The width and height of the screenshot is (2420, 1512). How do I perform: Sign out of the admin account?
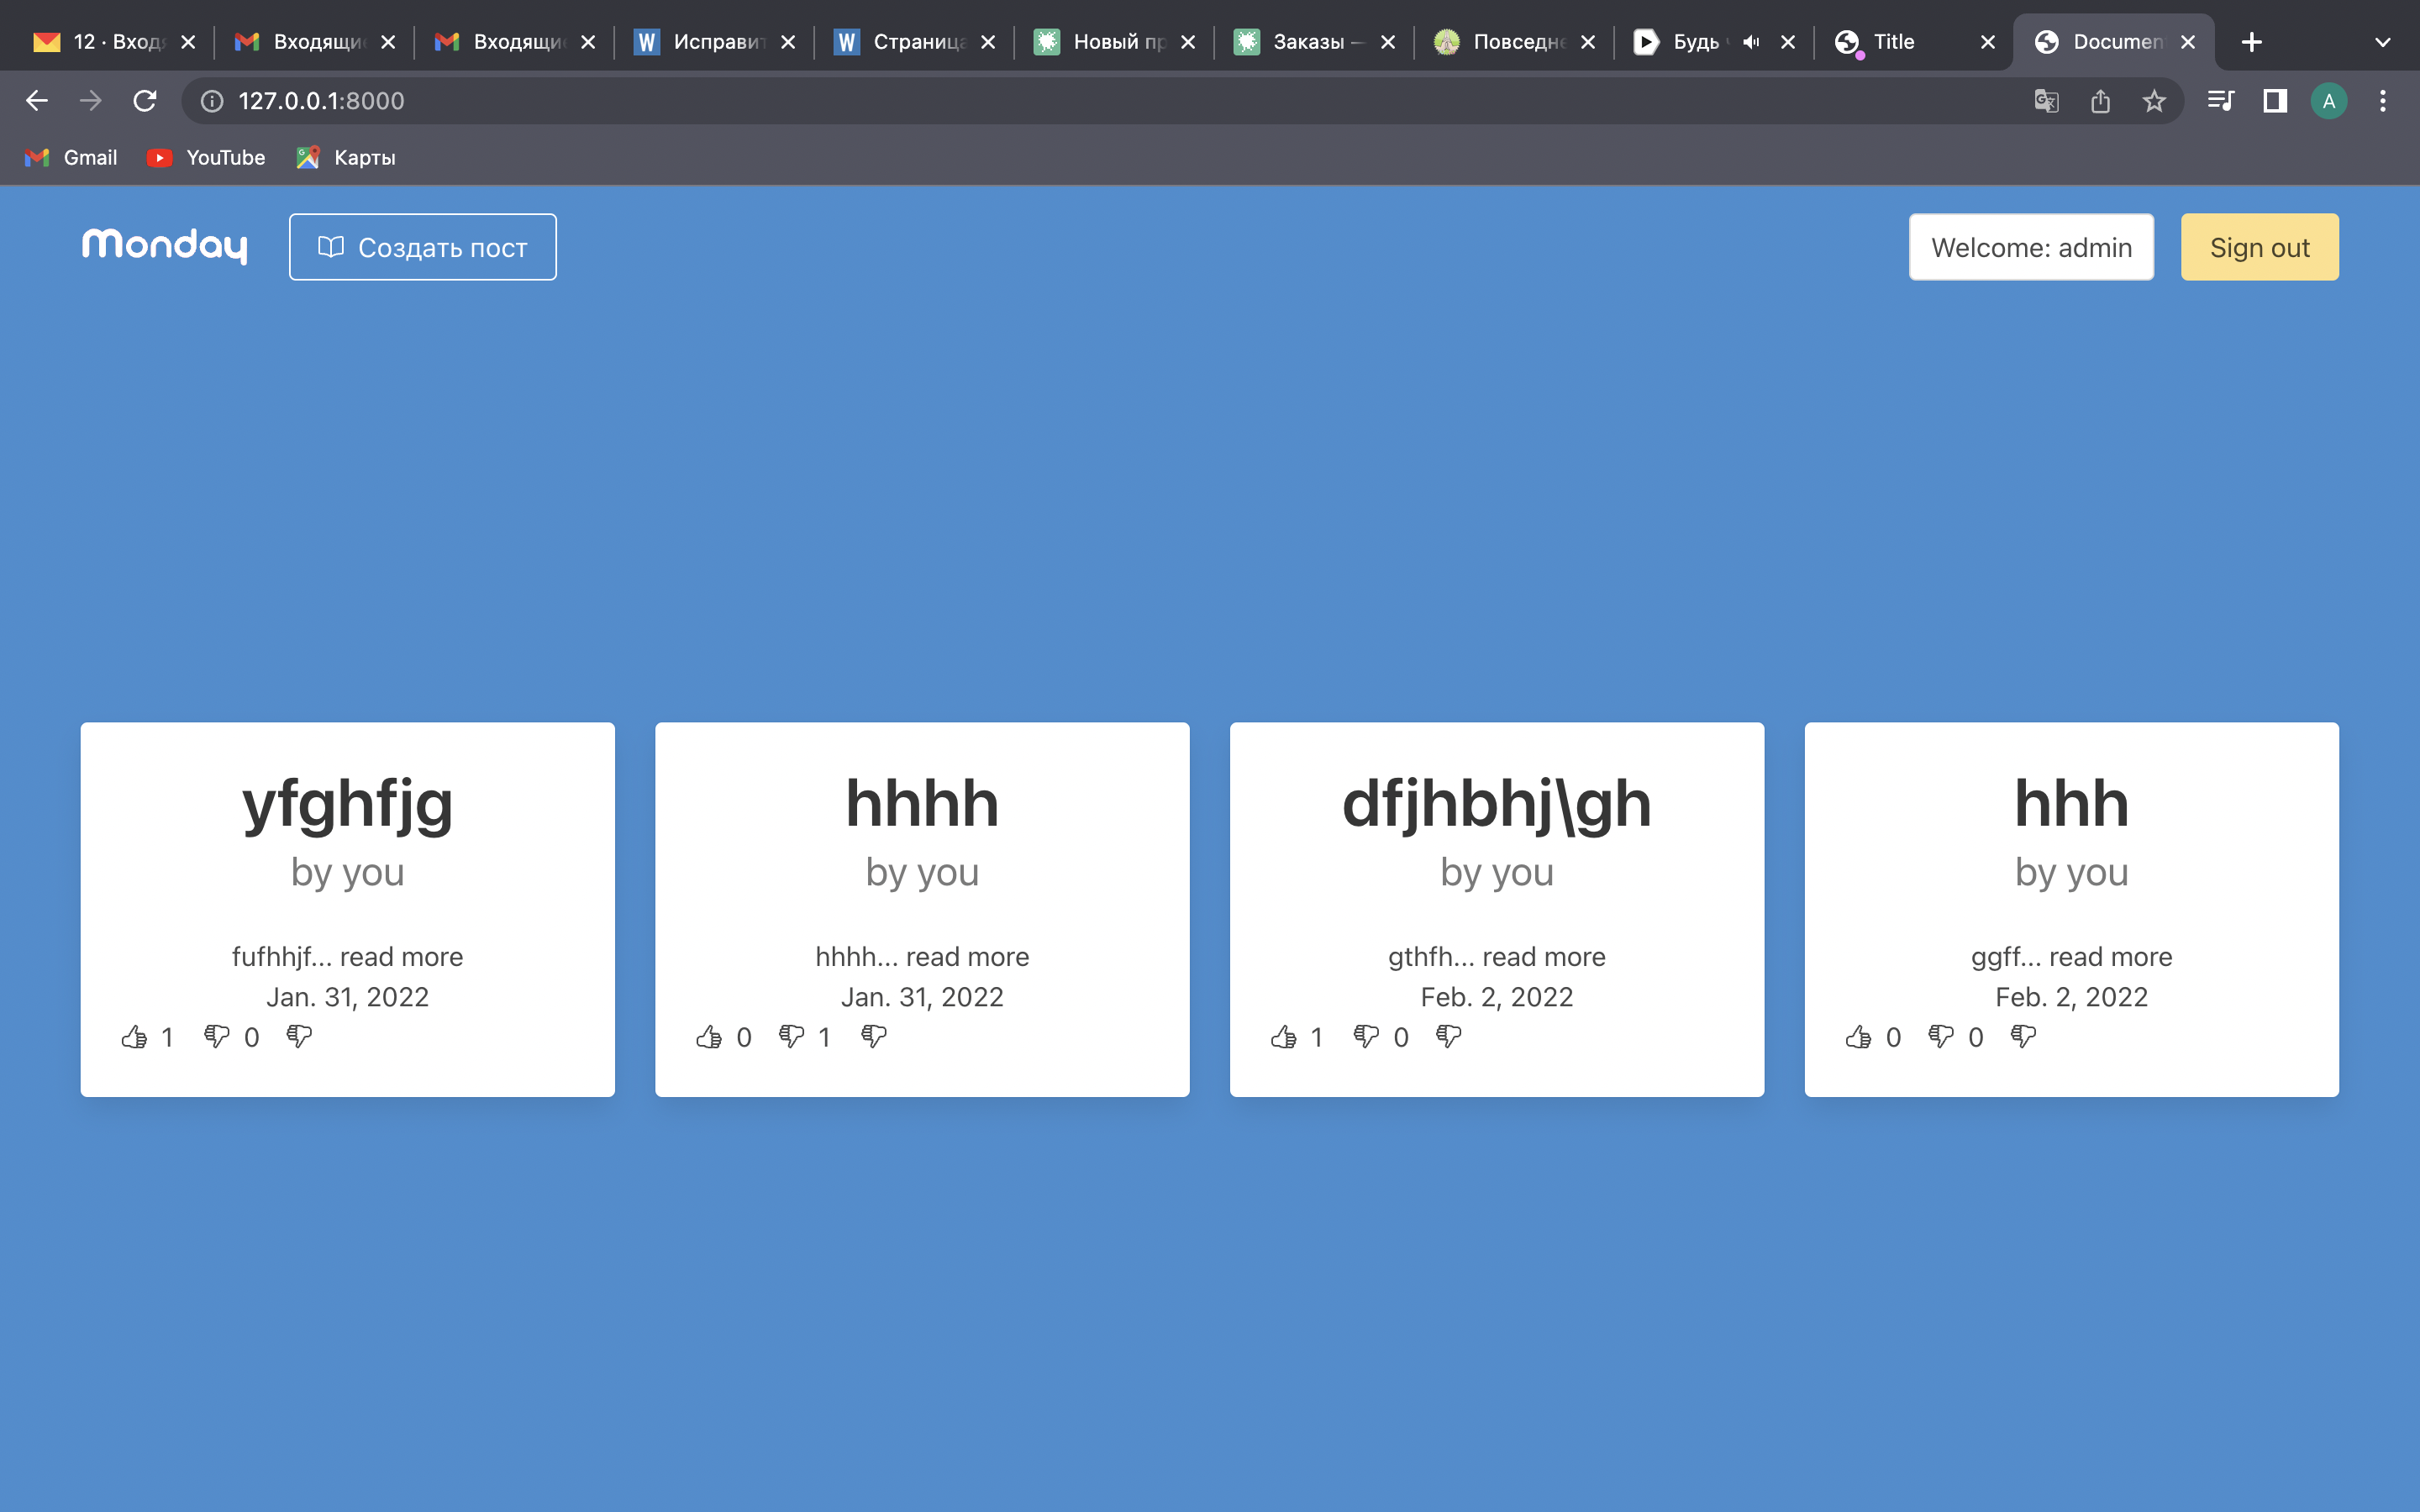click(2259, 247)
